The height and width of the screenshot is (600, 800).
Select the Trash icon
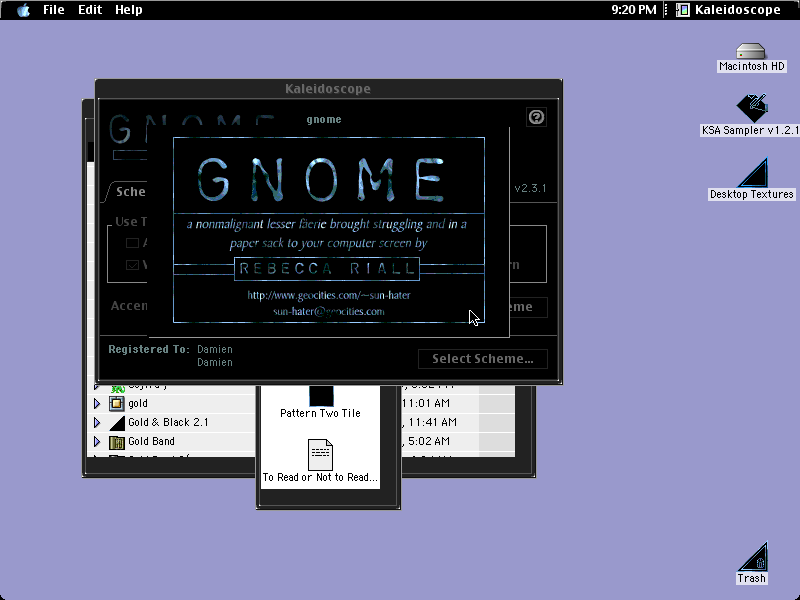click(x=753, y=557)
